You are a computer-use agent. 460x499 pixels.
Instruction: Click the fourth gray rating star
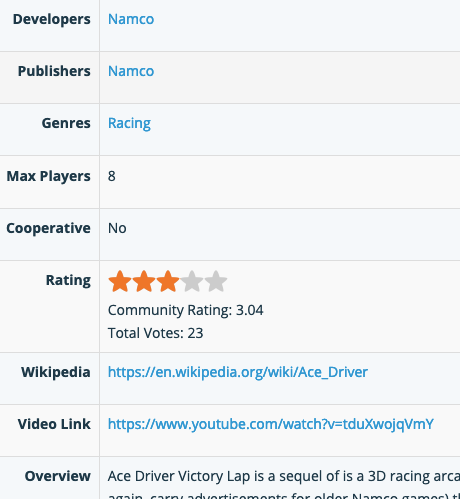pyautogui.click(x=192, y=281)
